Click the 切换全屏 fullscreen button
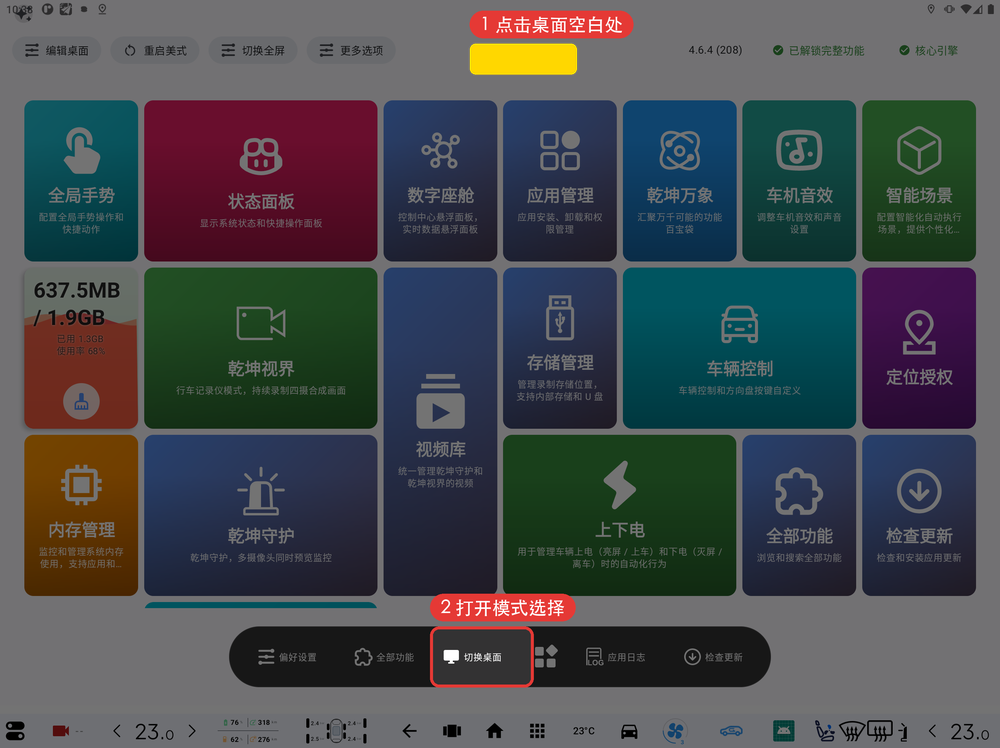The width and height of the screenshot is (1000, 748). [x=253, y=50]
